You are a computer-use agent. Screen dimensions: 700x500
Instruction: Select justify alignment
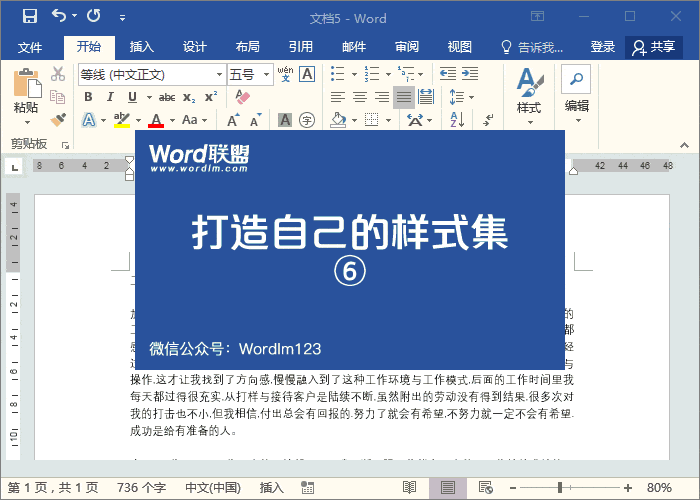click(x=404, y=97)
